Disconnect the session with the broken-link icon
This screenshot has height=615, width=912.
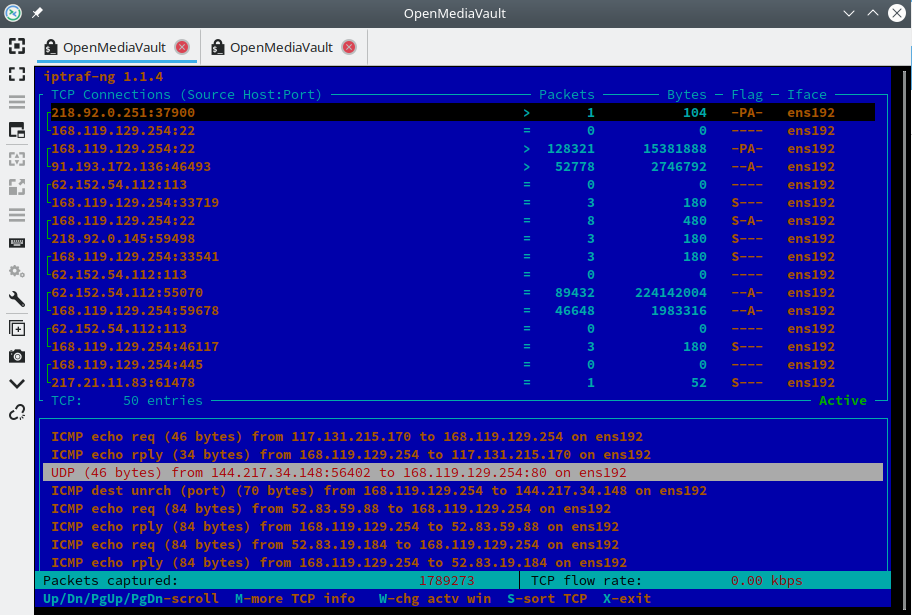pos(17,413)
